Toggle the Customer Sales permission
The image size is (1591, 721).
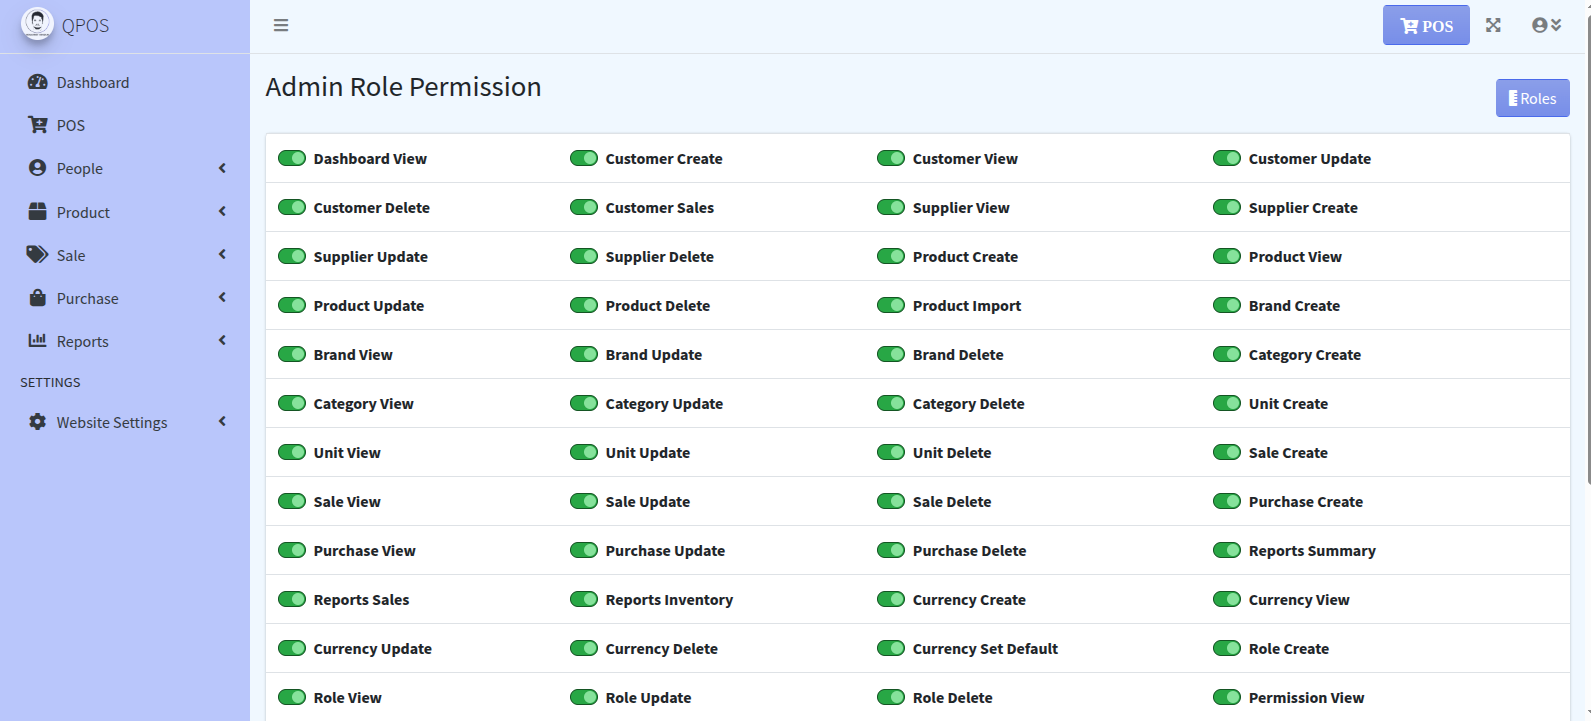click(x=584, y=207)
